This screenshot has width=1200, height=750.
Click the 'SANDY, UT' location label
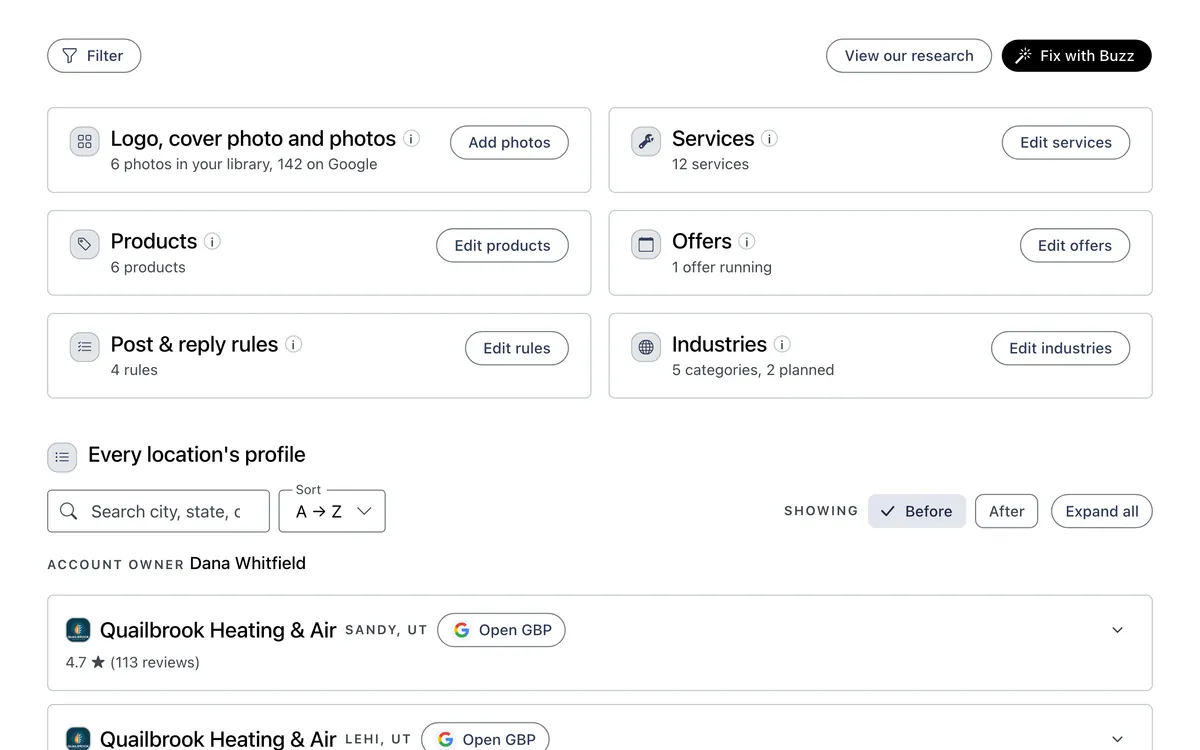(386, 630)
